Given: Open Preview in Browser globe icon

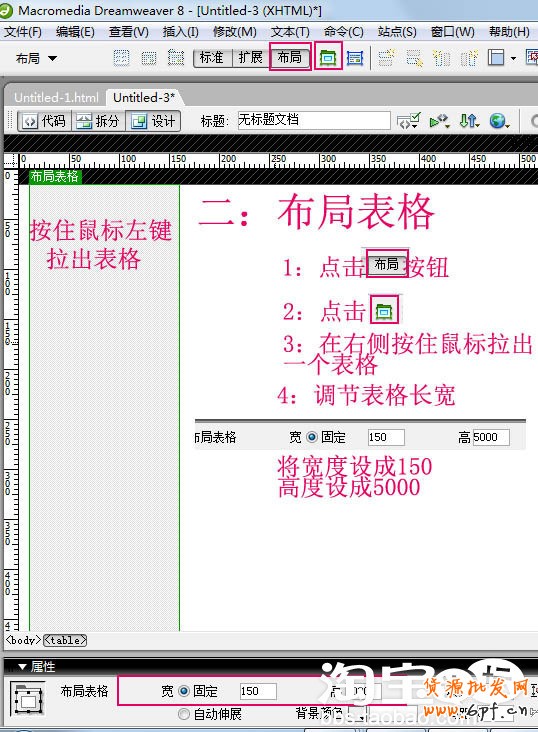Looking at the screenshot, I should tap(499, 121).
